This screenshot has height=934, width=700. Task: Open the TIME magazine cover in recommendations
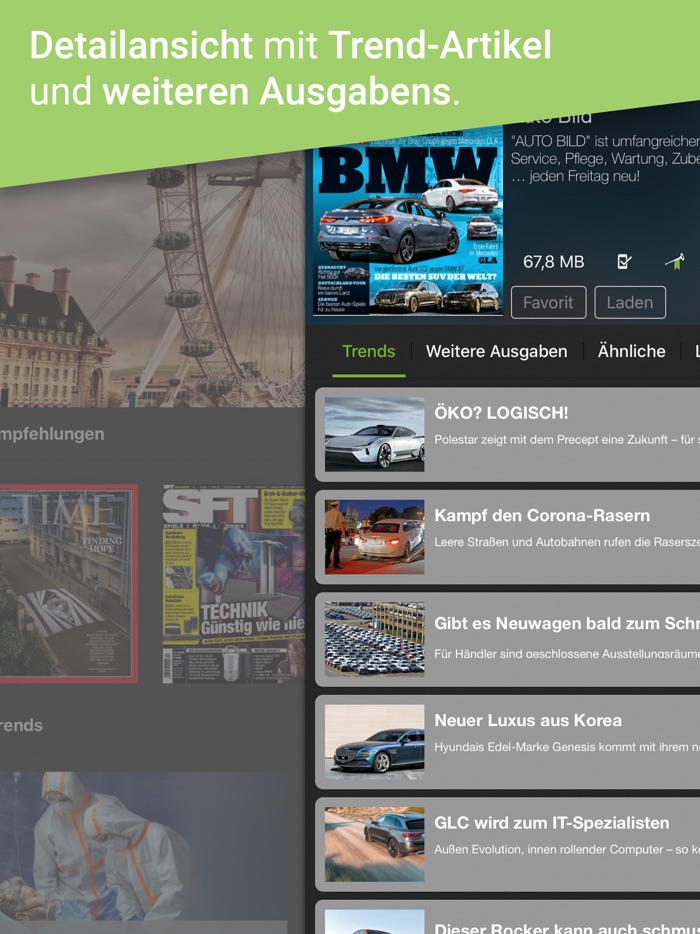[x=69, y=584]
